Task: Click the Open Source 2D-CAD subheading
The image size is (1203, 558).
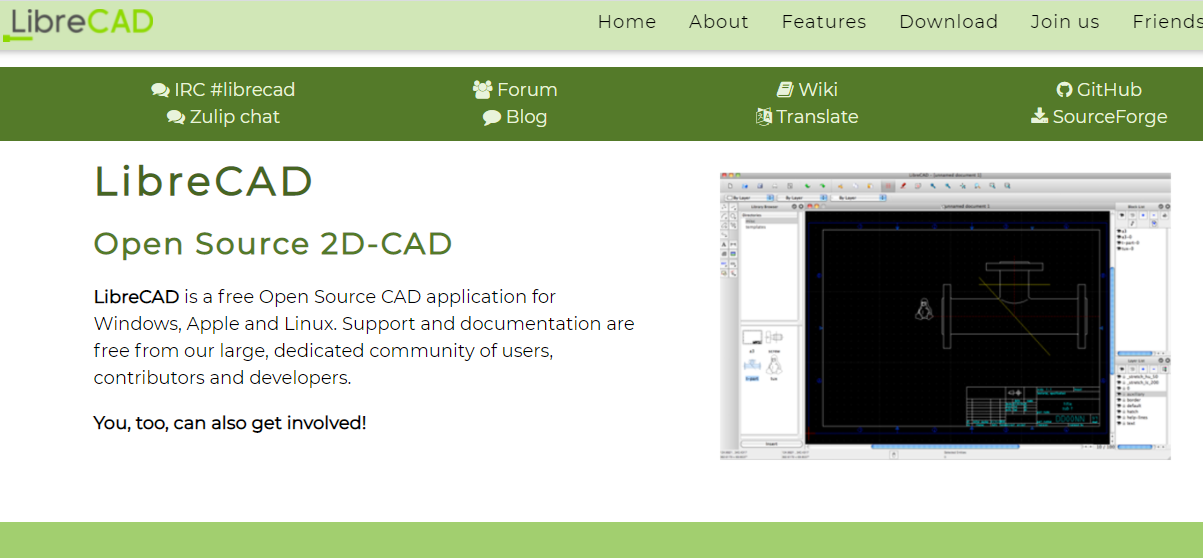Action: (273, 243)
